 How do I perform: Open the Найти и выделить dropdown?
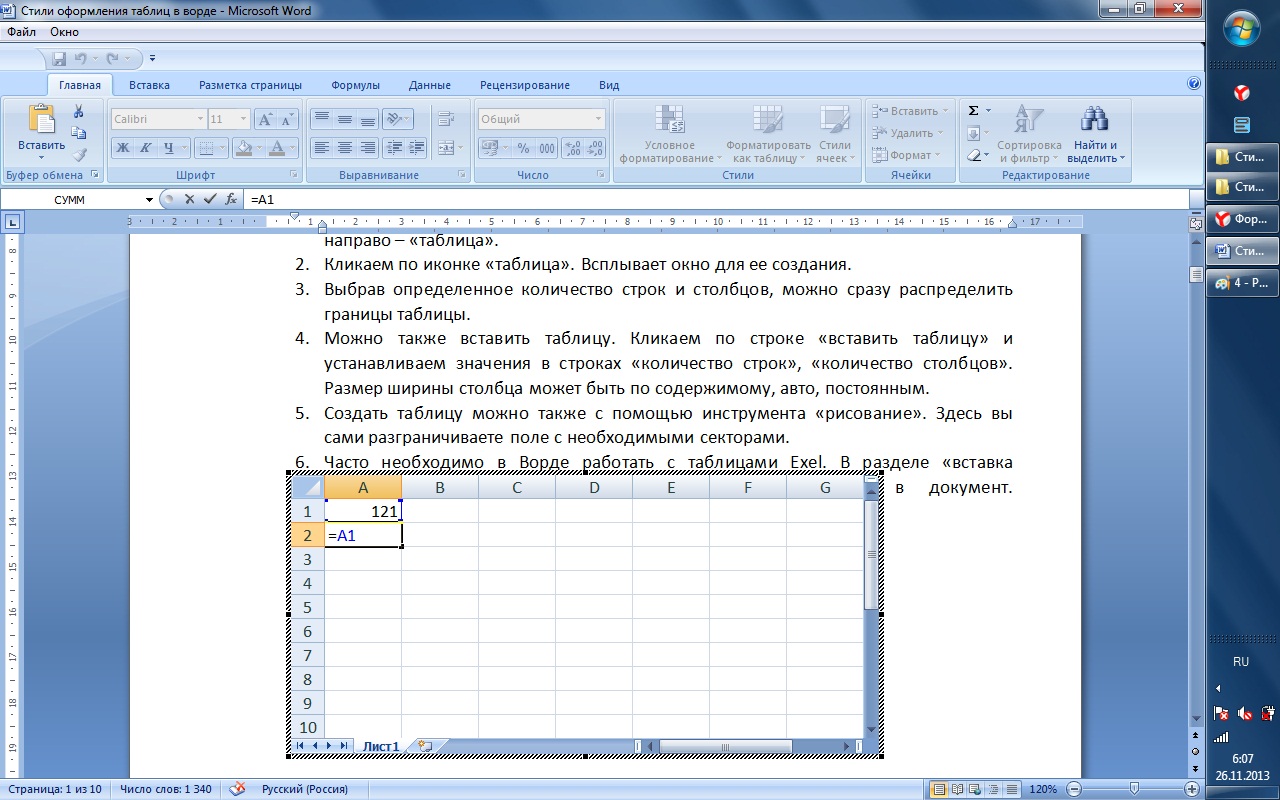[x=1096, y=133]
